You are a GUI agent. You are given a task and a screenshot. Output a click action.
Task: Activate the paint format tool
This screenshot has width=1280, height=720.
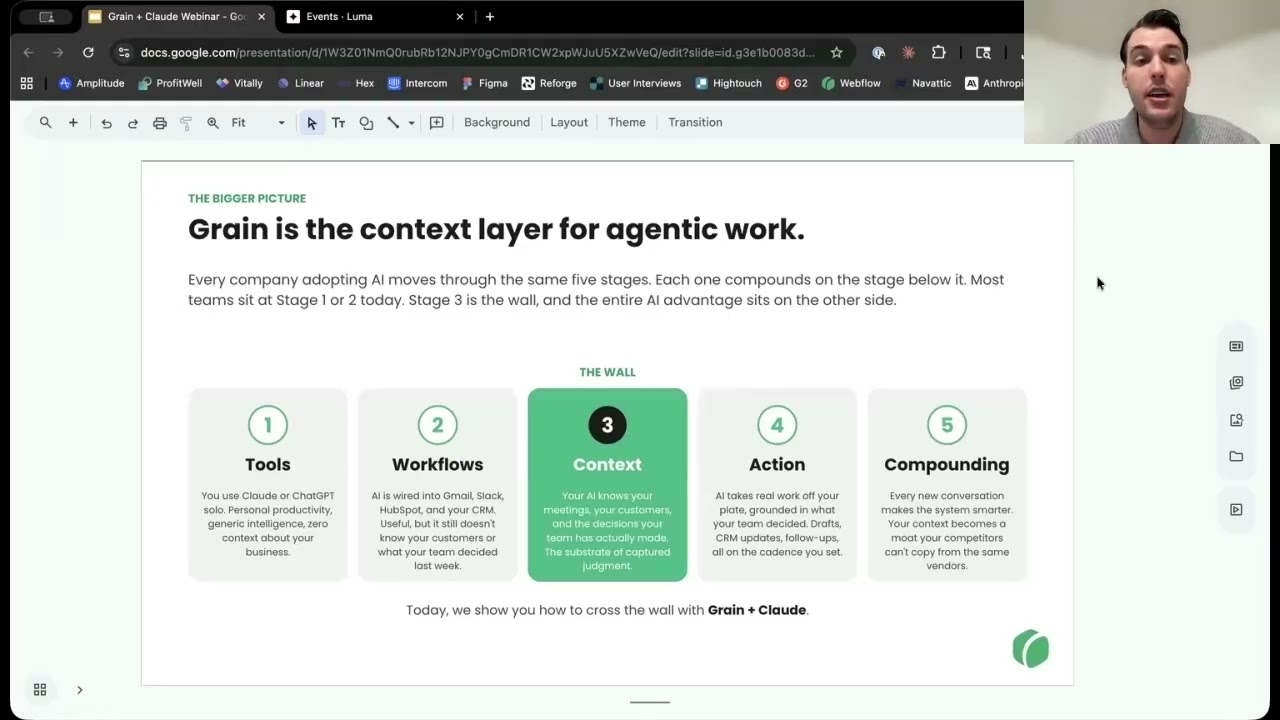(x=186, y=123)
